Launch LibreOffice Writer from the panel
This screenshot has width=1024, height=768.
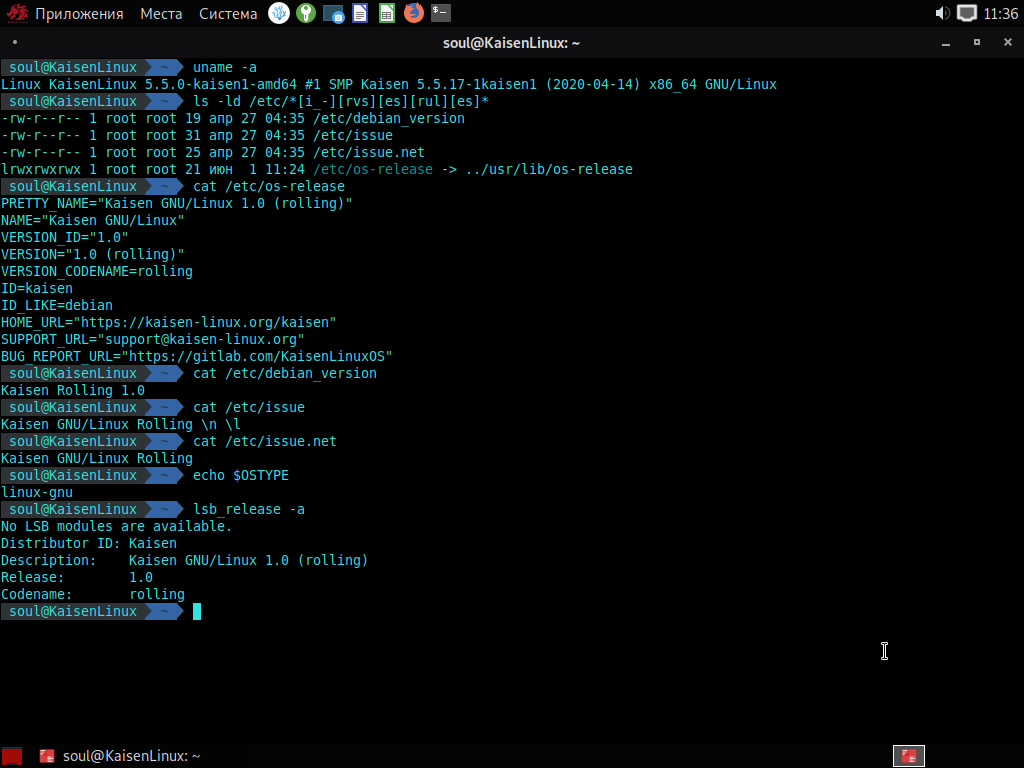tap(360, 13)
